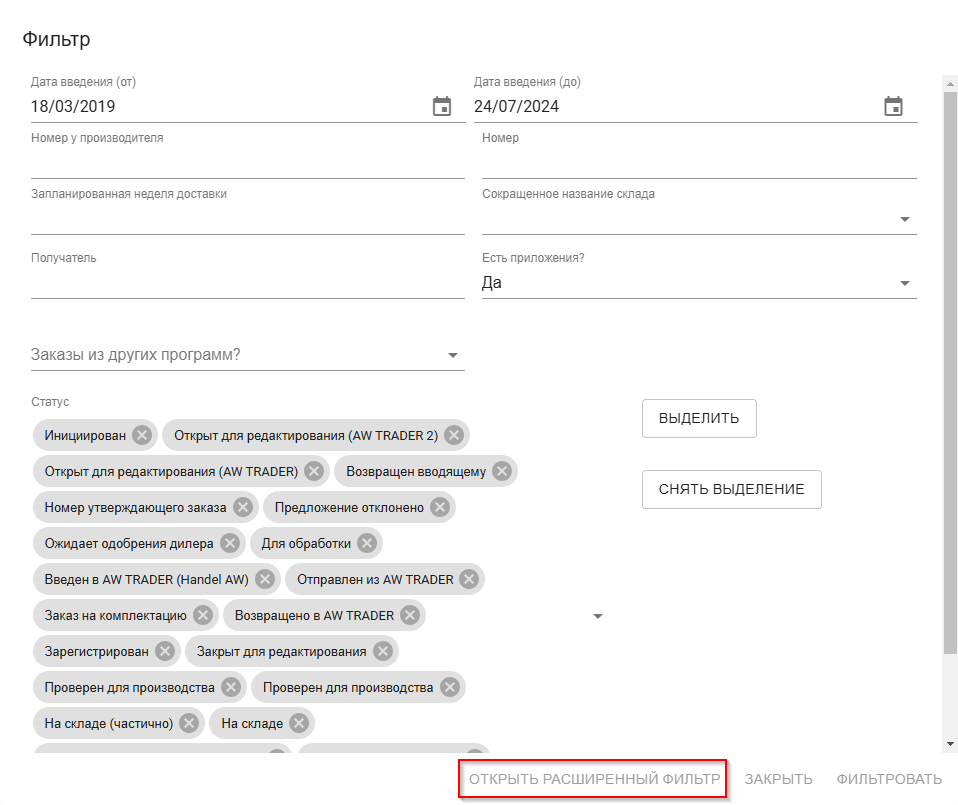Open the extended filter

point(594,779)
